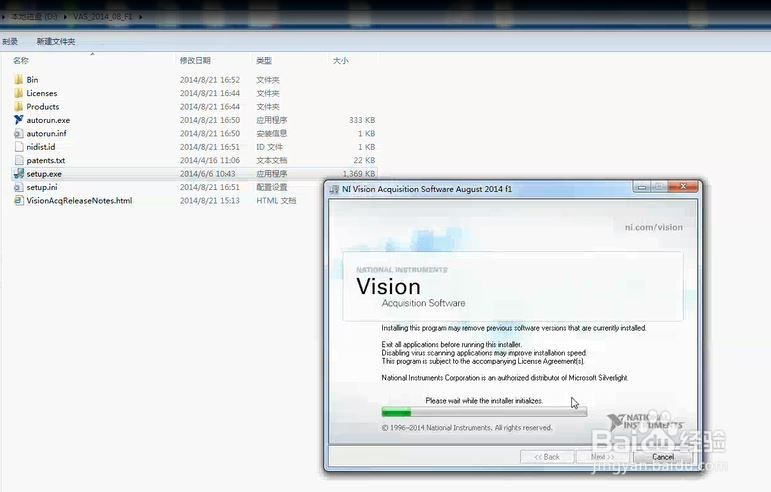The image size is (771, 492).
Task: Sort files by the 修改日期 column header
Action: pos(195,60)
